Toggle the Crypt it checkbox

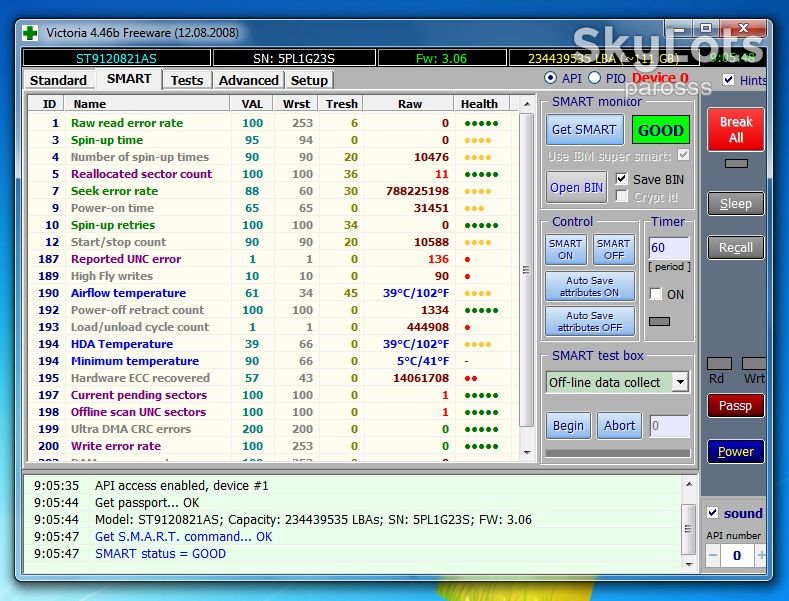tap(621, 196)
